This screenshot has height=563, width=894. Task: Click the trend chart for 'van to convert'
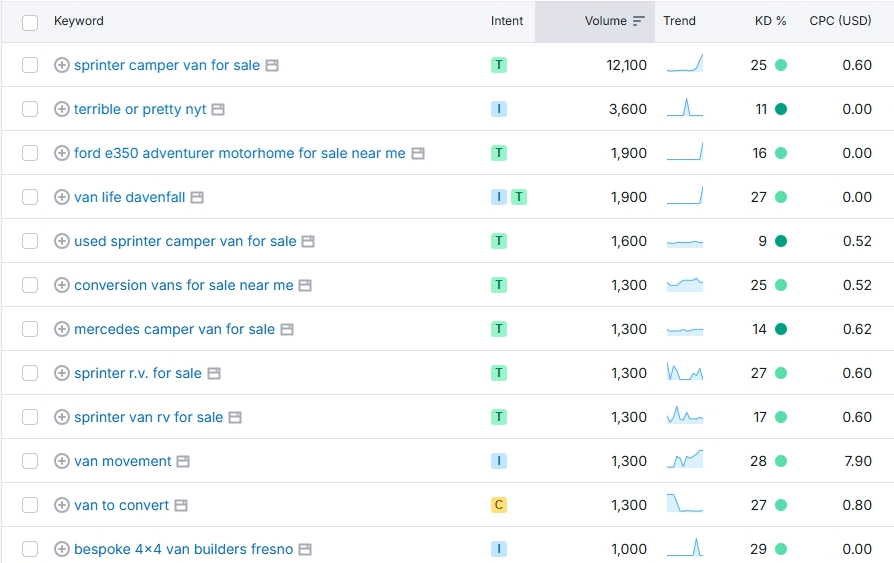pos(685,503)
